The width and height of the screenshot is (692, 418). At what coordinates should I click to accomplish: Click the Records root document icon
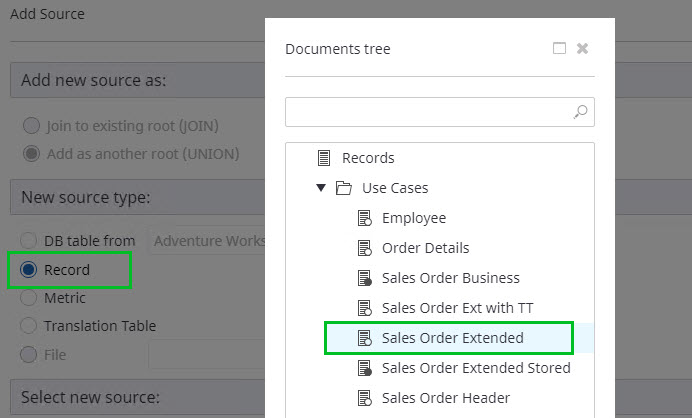tap(323, 158)
